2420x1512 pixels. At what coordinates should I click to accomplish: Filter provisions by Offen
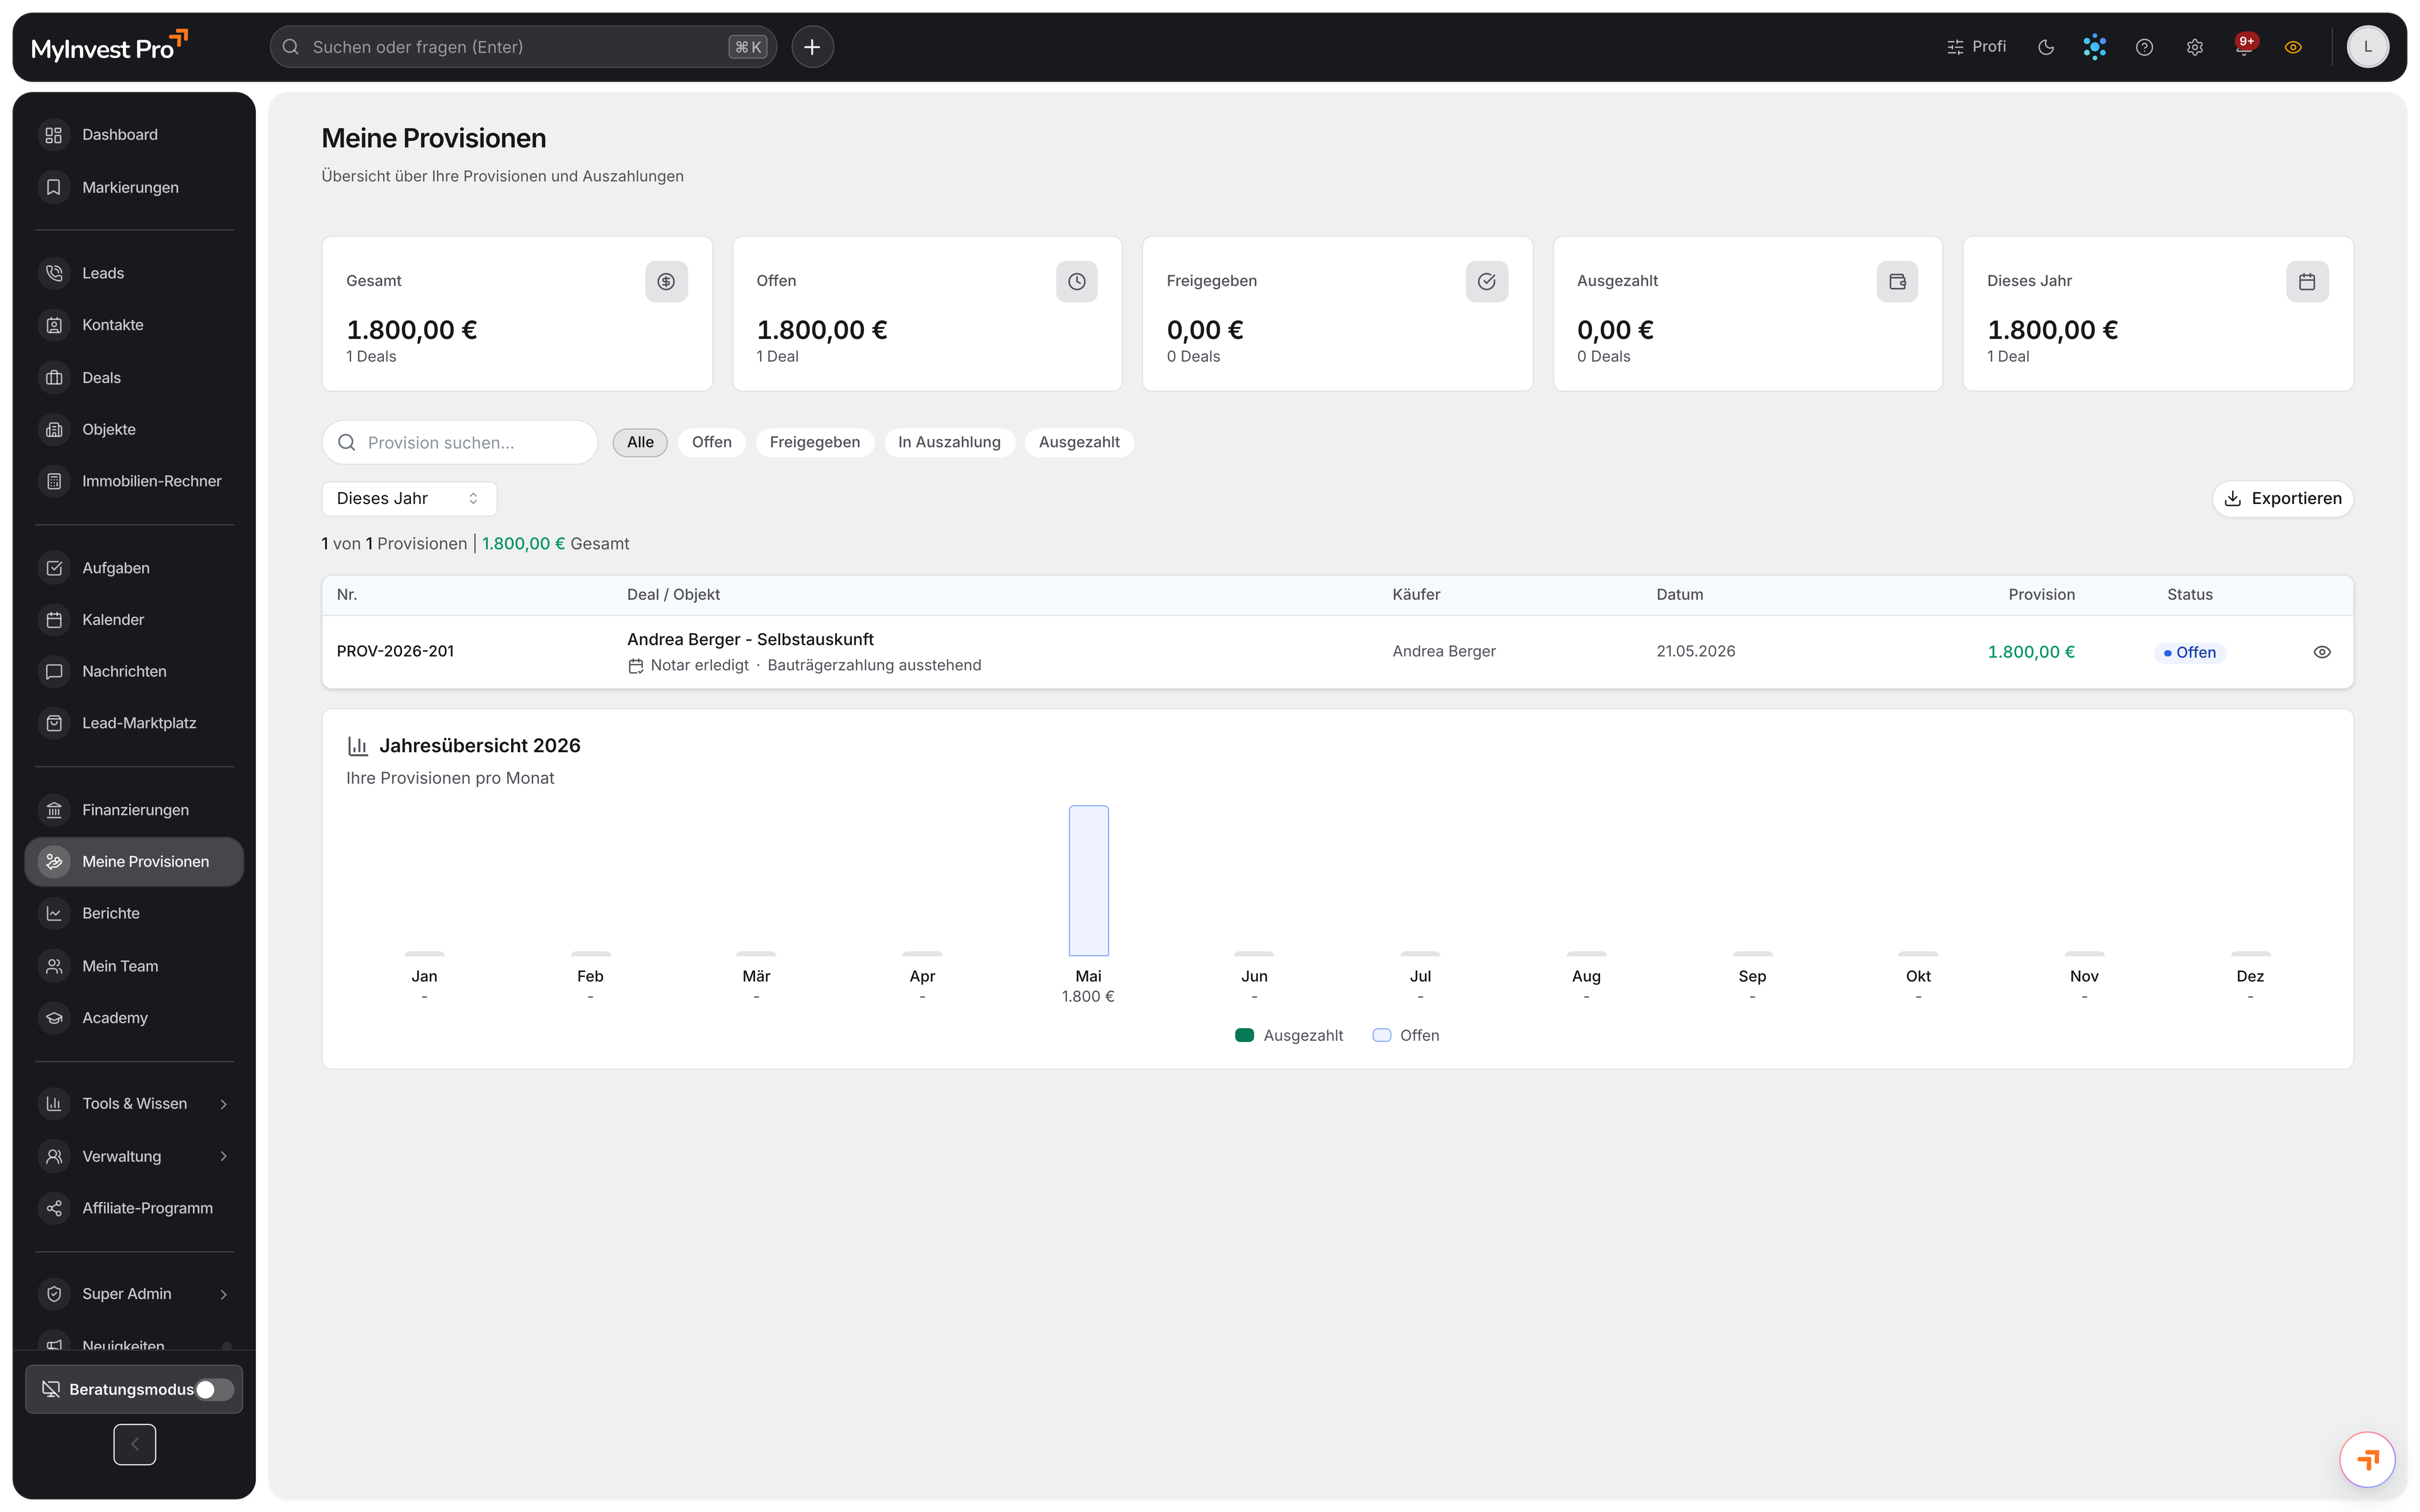click(711, 442)
